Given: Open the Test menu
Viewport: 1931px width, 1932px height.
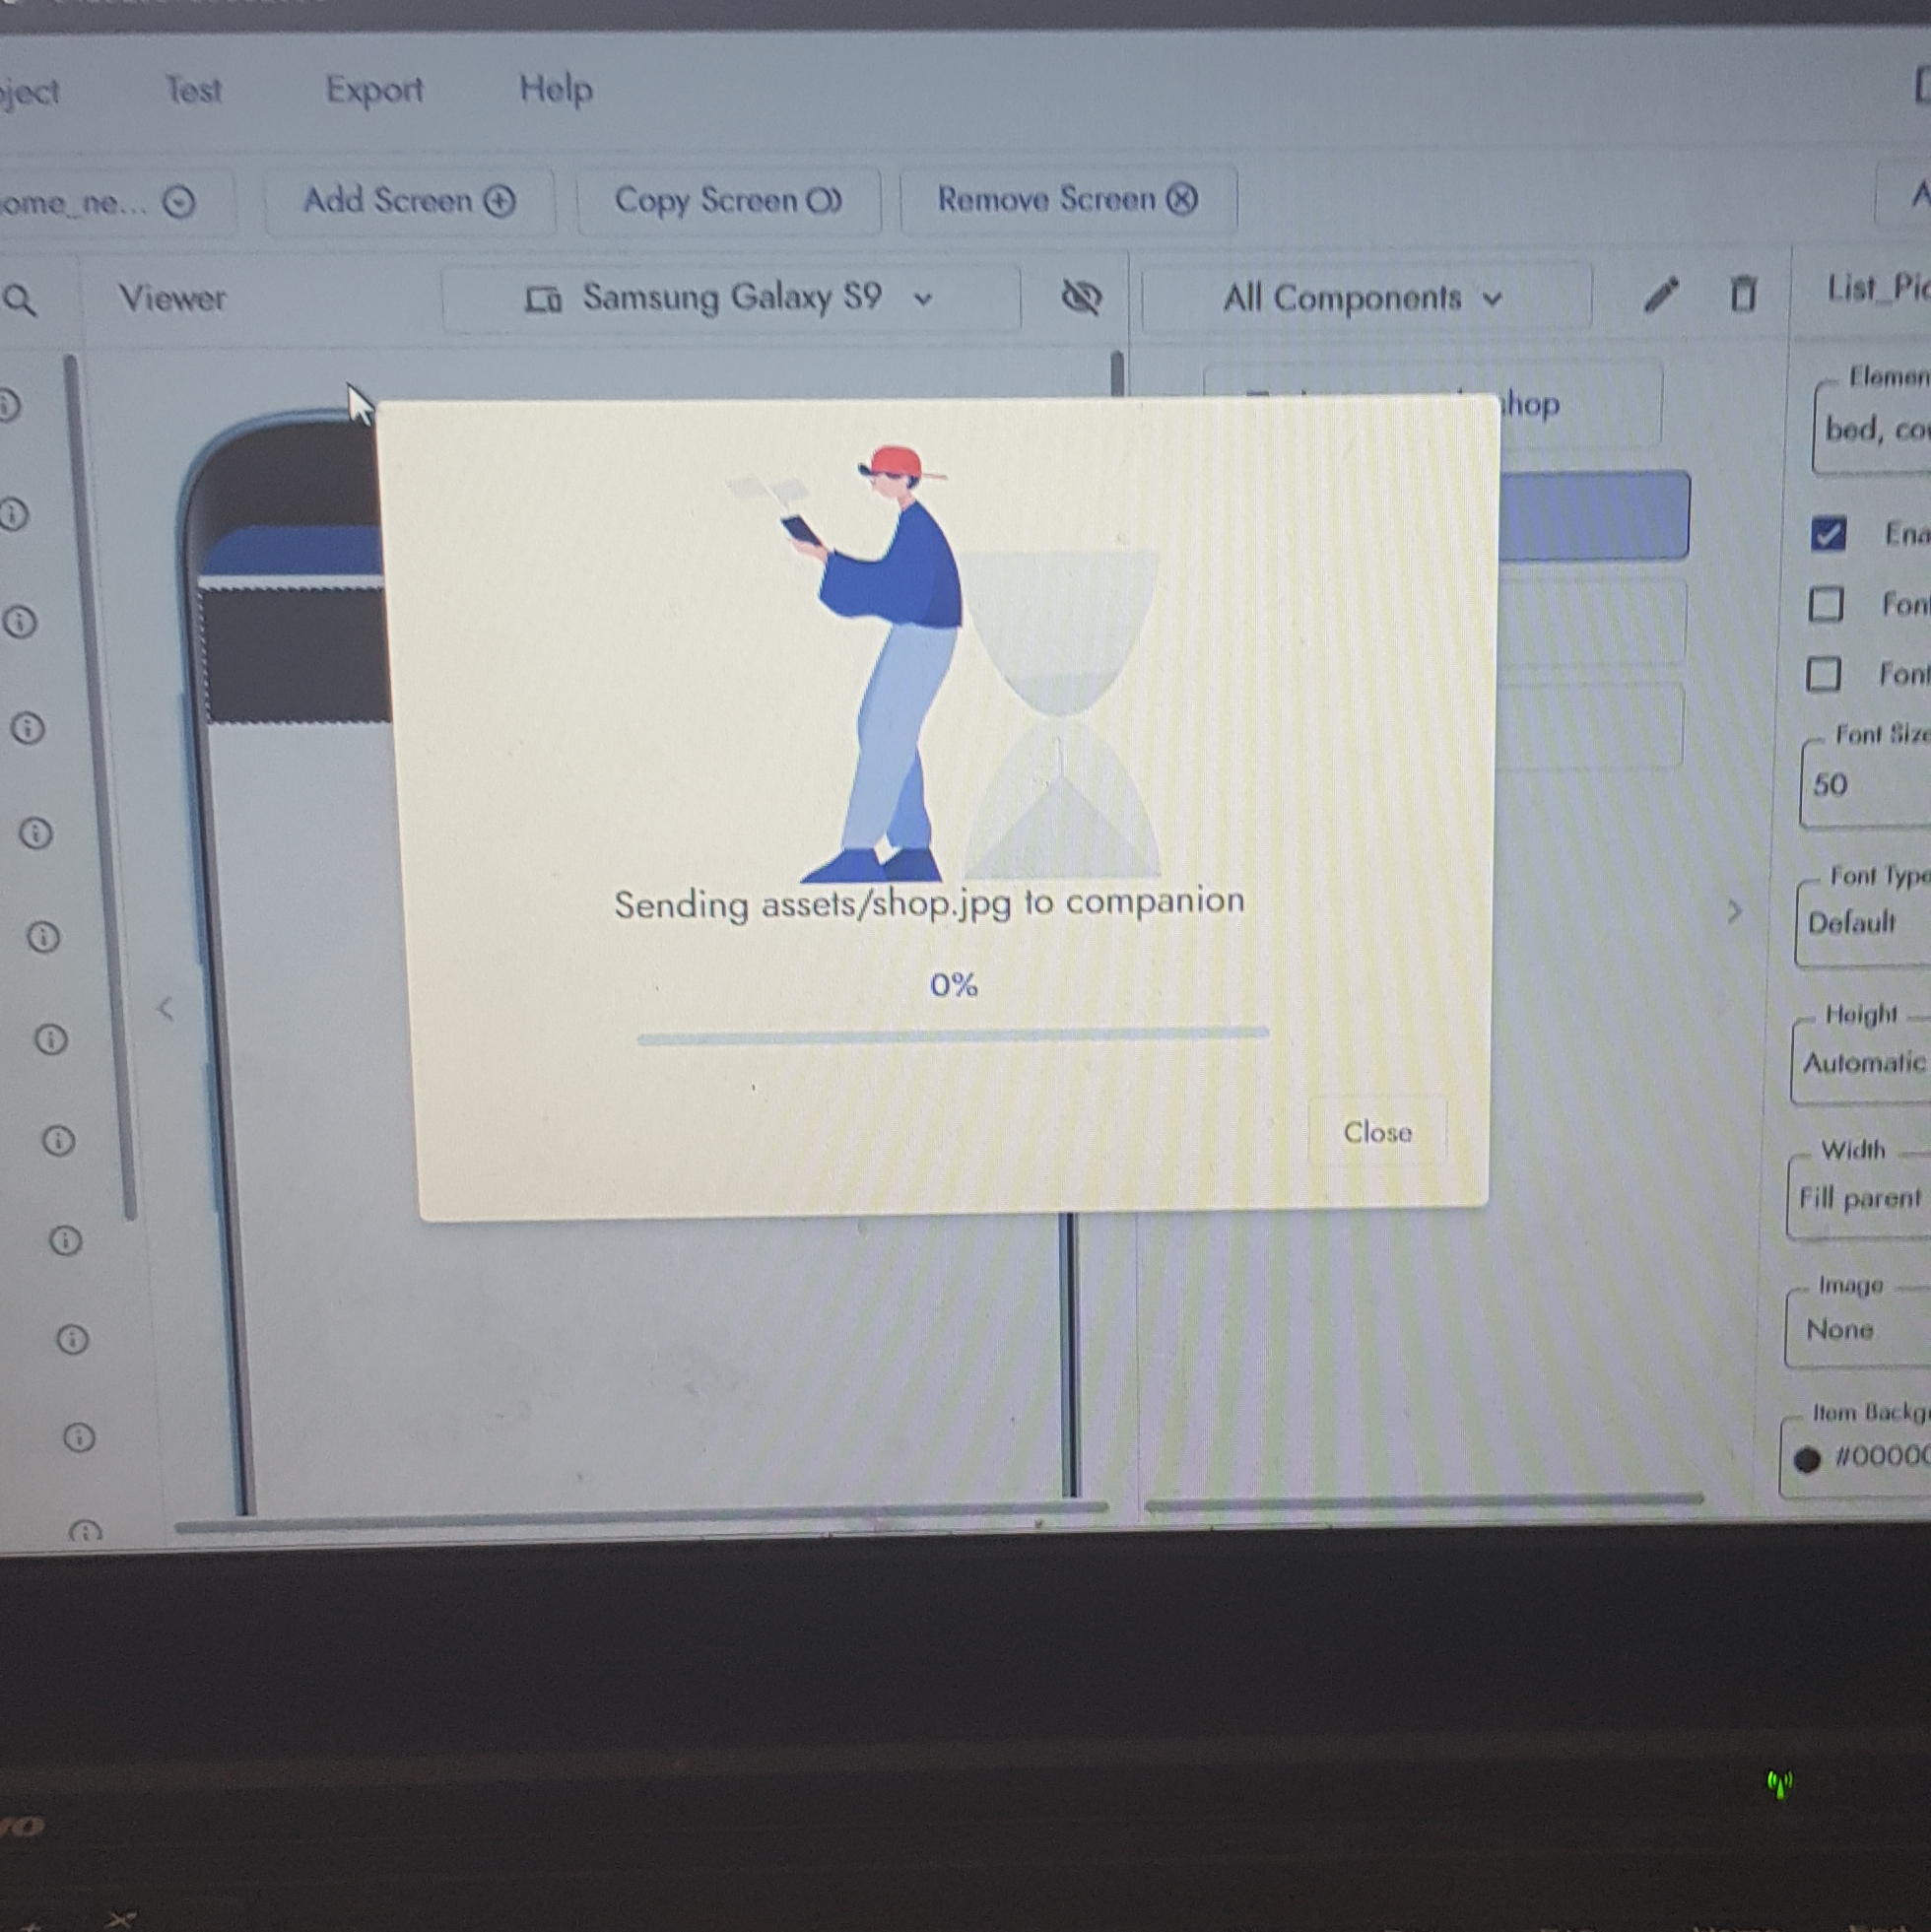Looking at the screenshot, I should 193,91.
